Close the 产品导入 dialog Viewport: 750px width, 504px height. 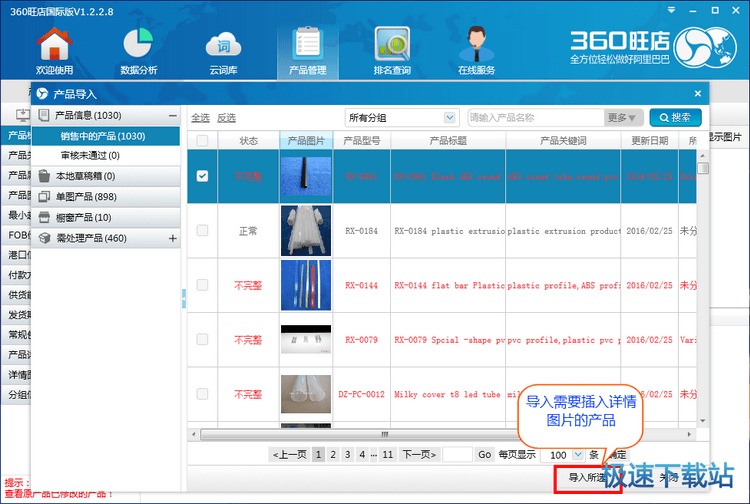tap(698, 94)
